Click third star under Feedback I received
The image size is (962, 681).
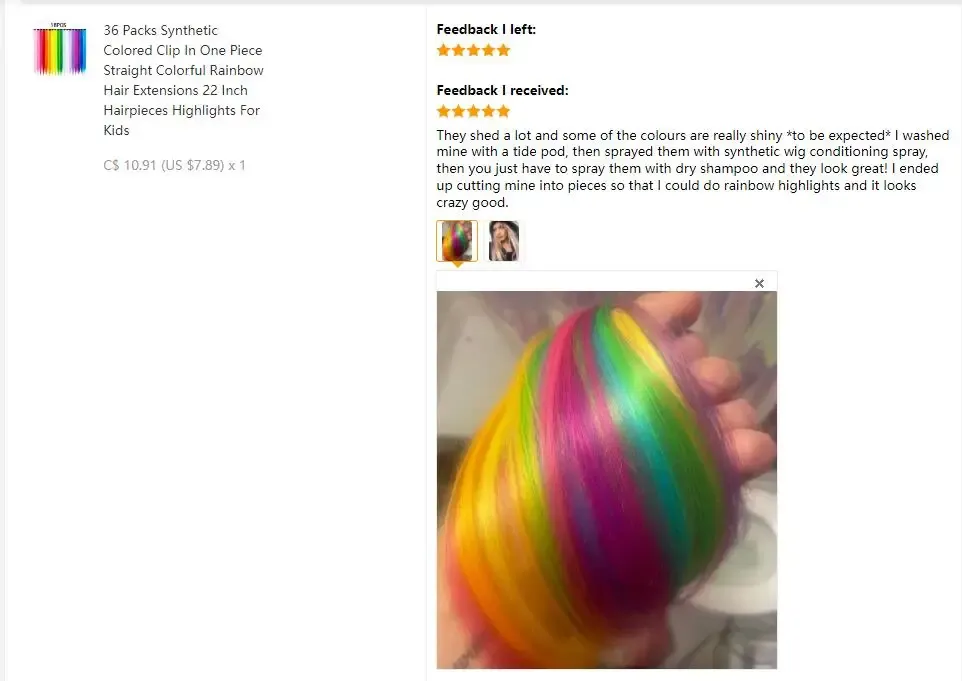(x=474, y=111)
